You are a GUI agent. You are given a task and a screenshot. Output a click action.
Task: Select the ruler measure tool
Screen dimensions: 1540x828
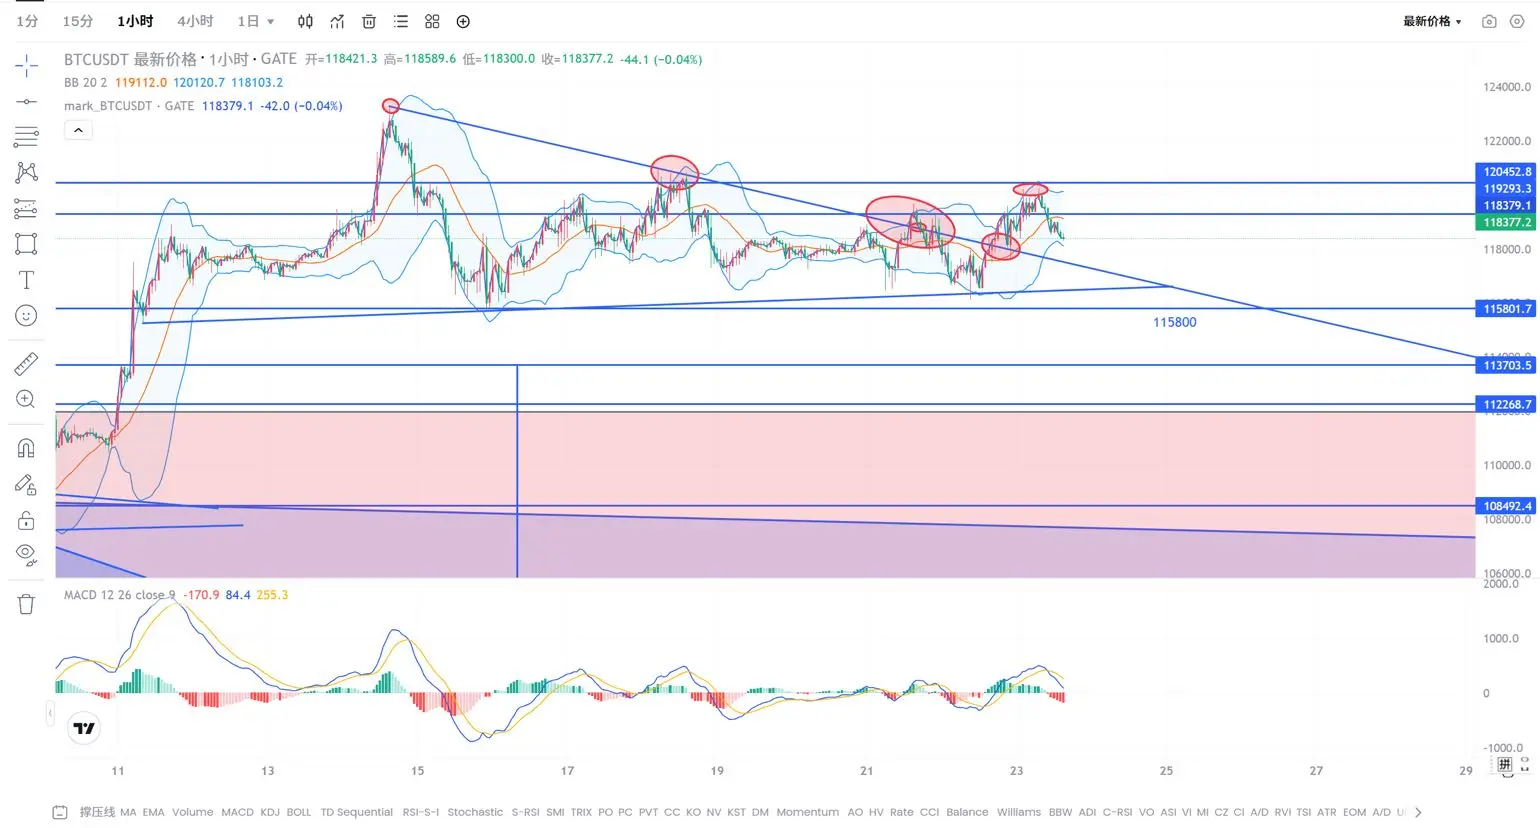point(26,364)
